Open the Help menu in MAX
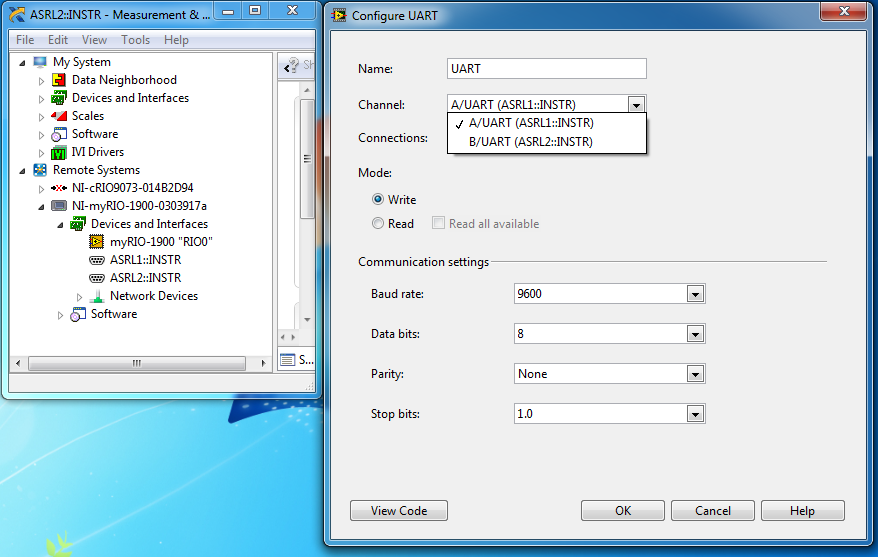 [176, 40]
